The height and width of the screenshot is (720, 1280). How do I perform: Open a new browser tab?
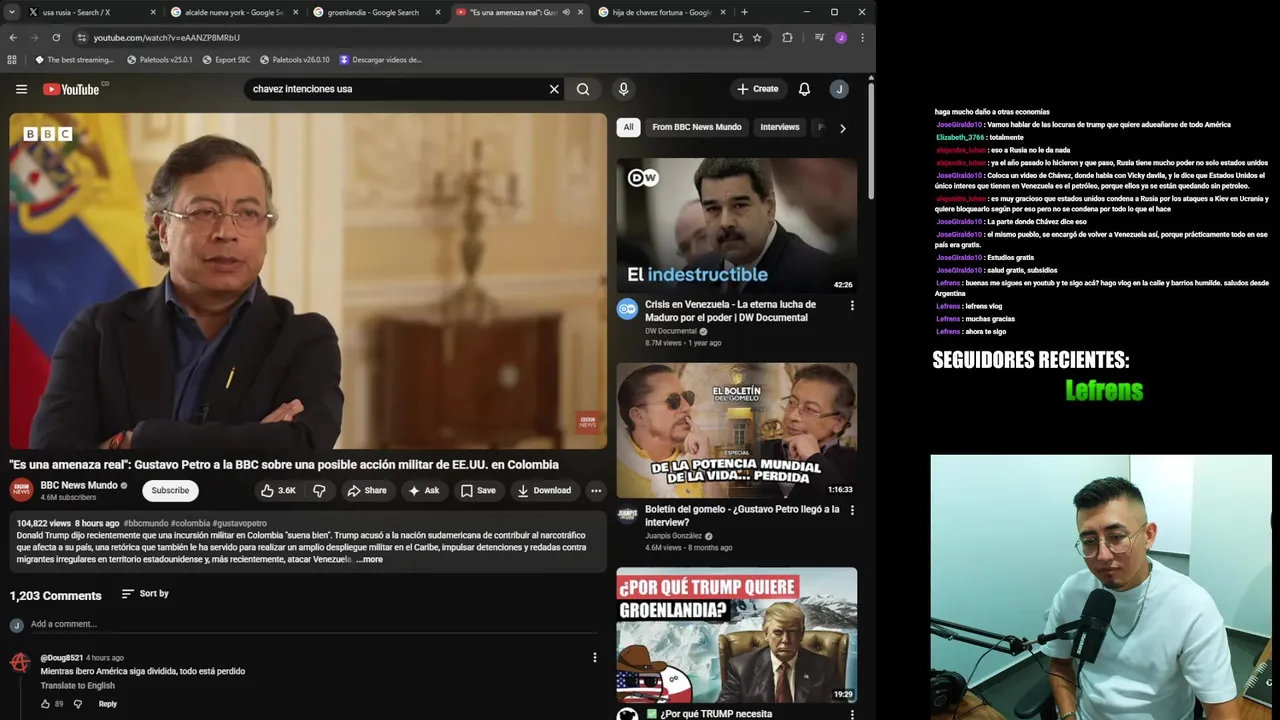click(x=744, y=12)
